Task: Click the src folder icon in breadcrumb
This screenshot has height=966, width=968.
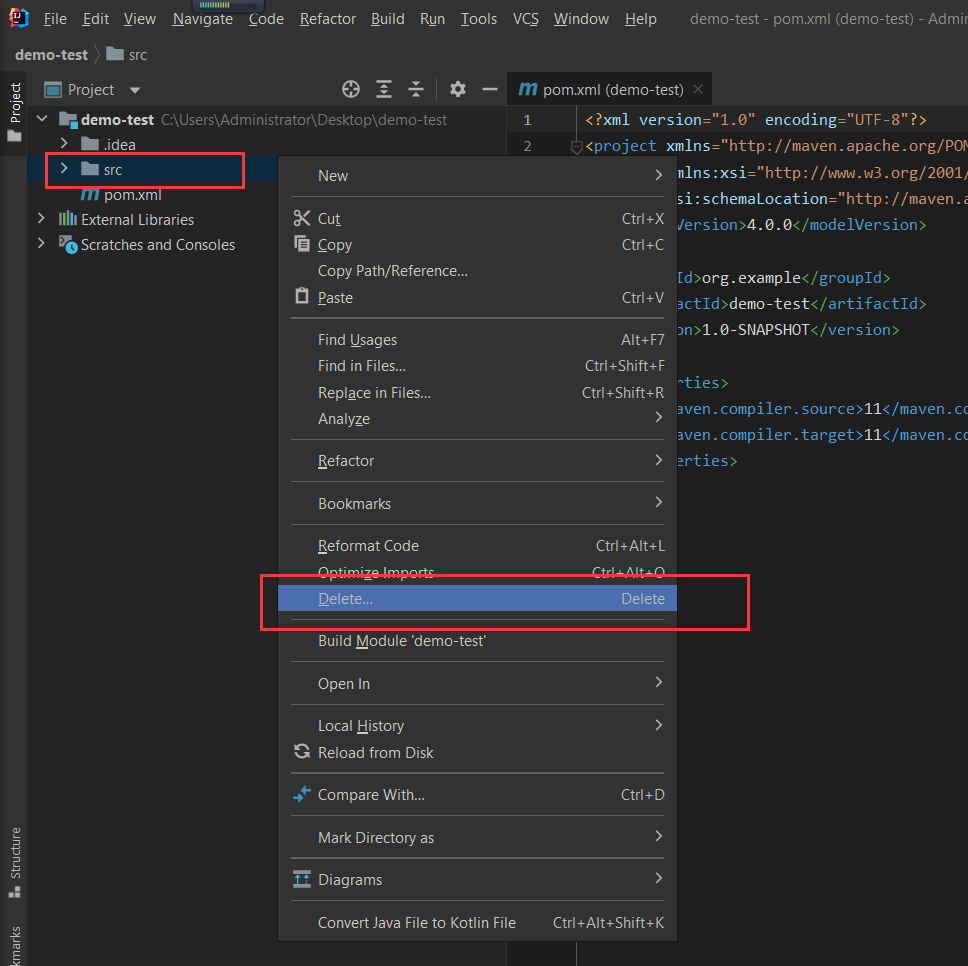Action: coord(115,54)
